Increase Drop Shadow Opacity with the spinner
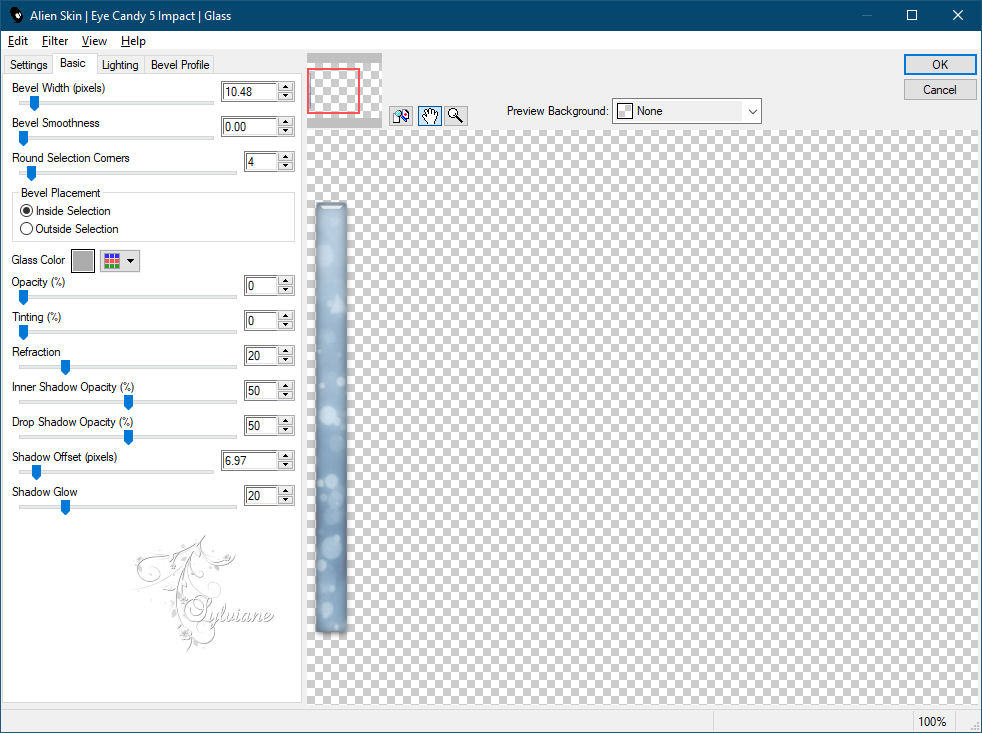This screenshot has height=733, width=982. coord(286,422)
